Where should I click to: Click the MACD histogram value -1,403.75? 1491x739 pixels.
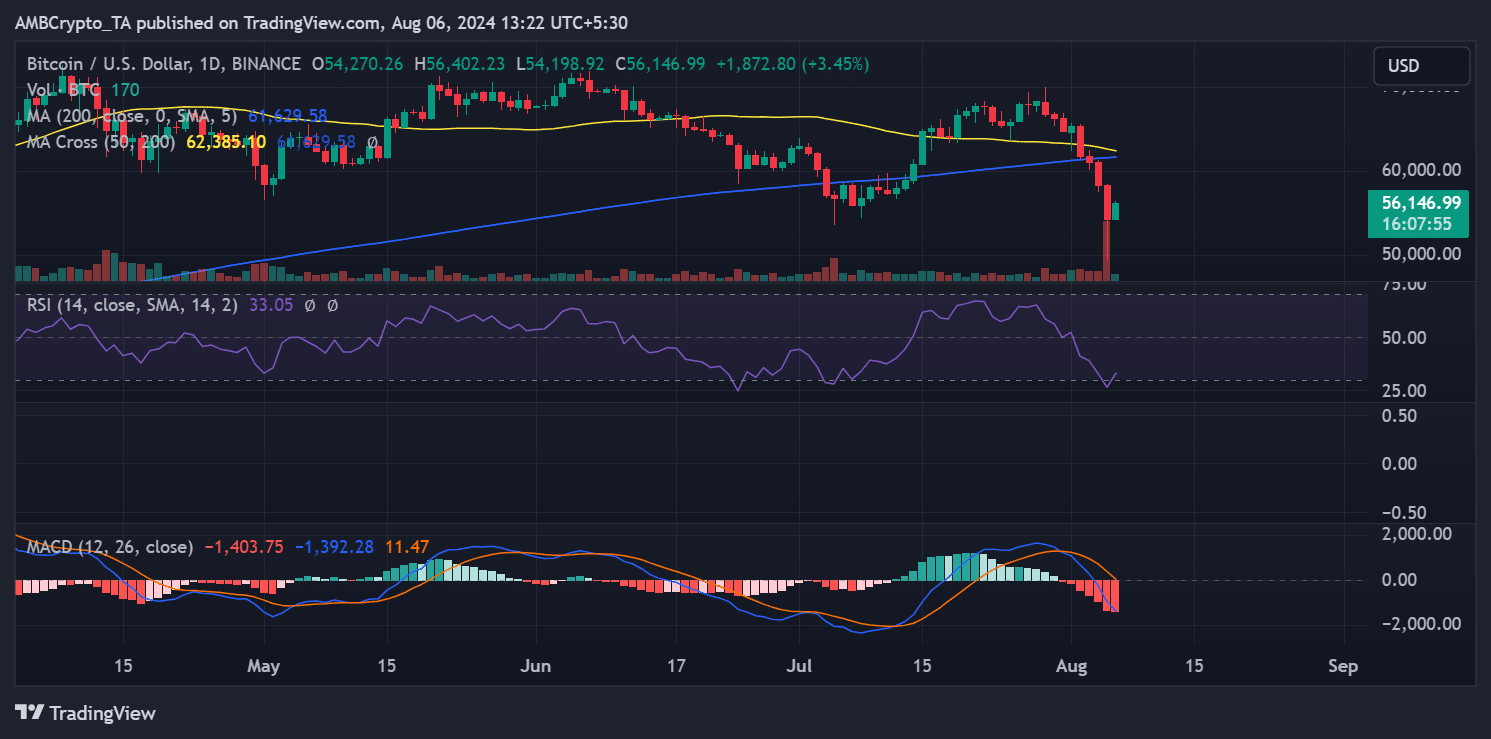(x=243, y=547)
